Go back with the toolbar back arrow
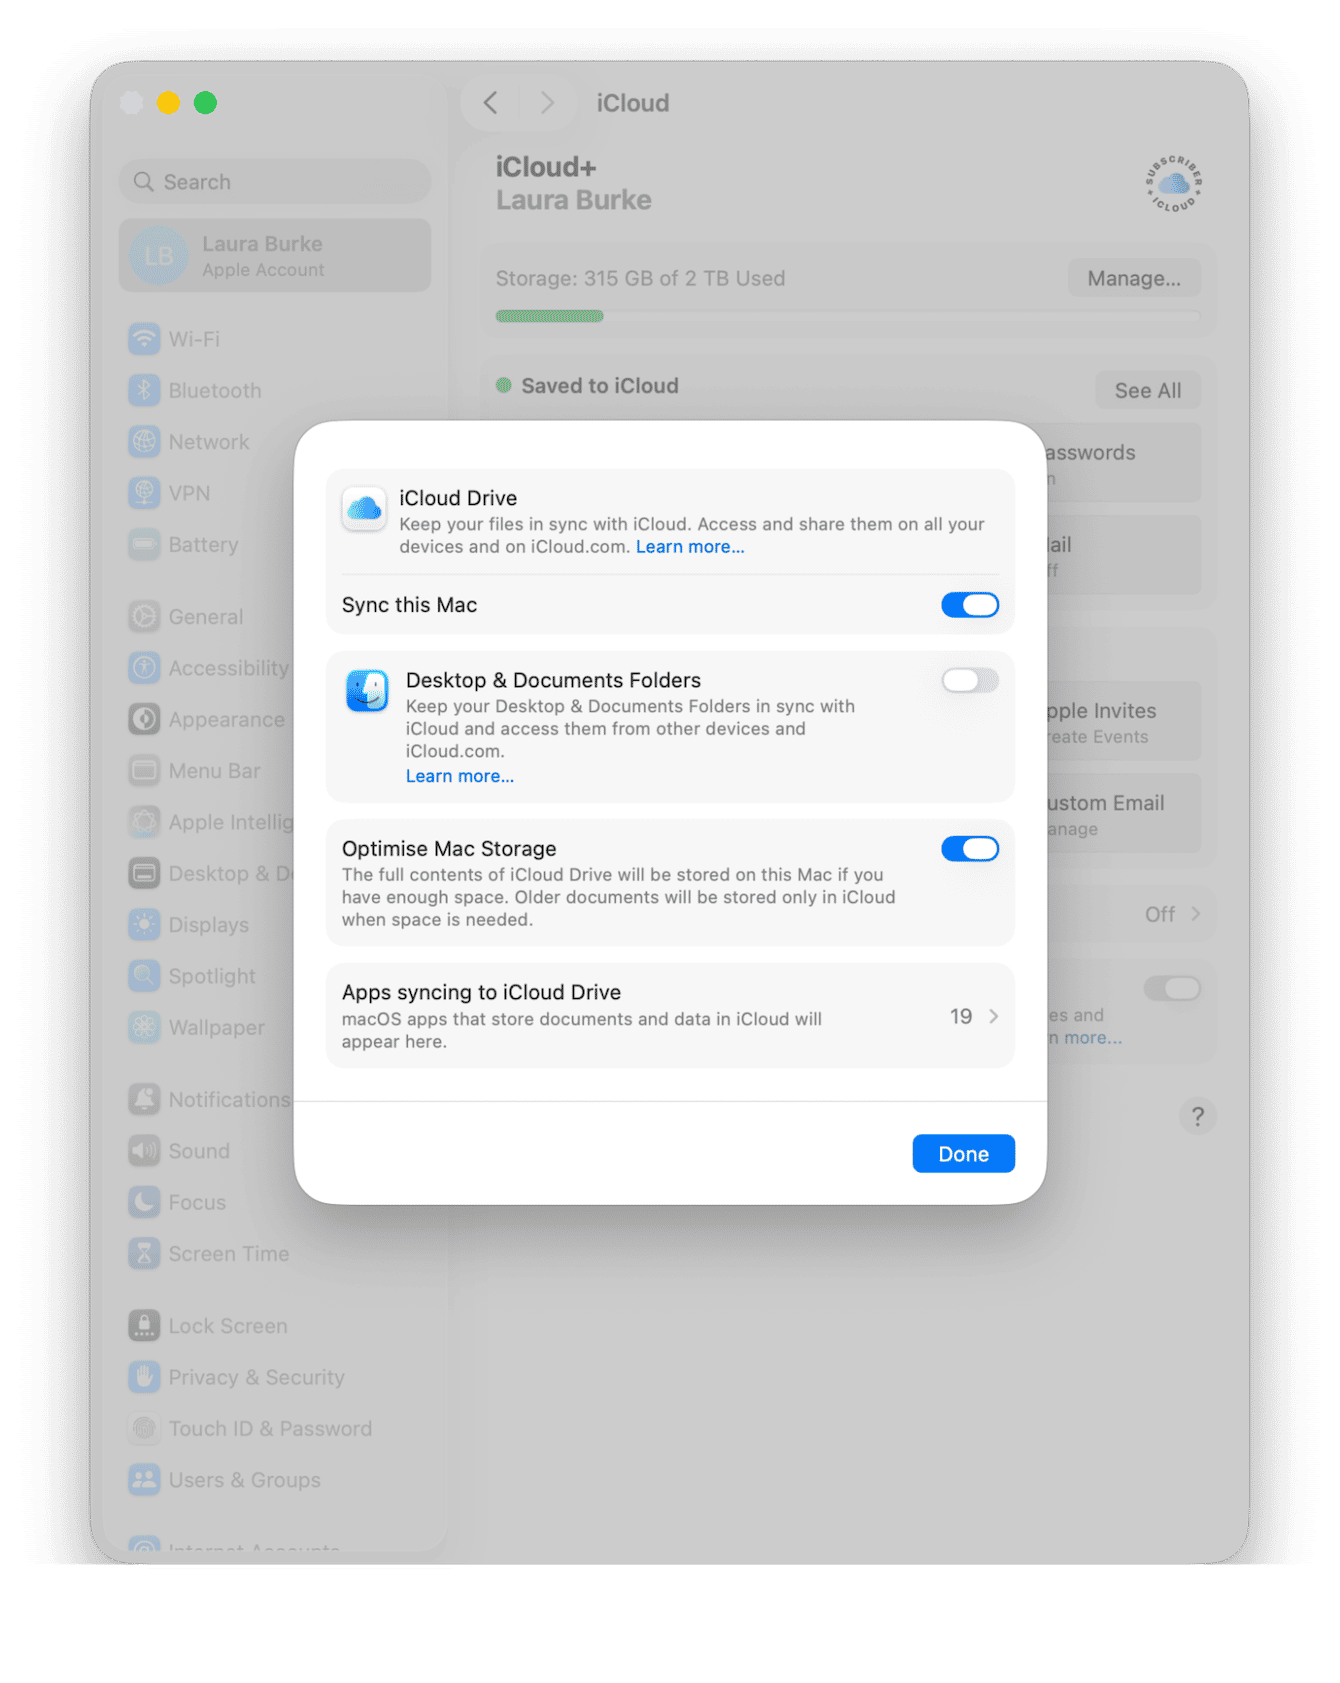The image size is (1340, 1683). [x=490, y=103]
